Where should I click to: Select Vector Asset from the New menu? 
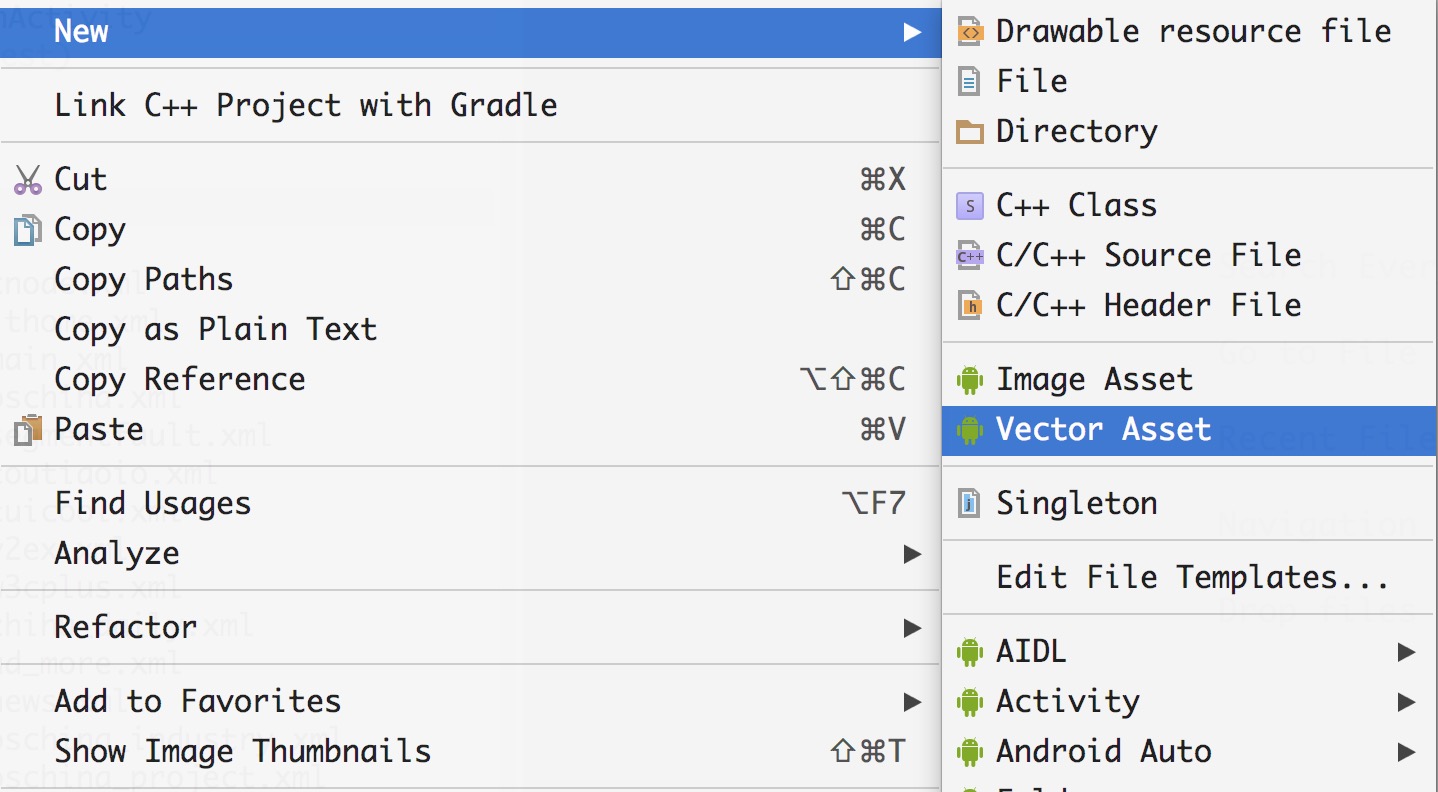(x=1190, y=431)
